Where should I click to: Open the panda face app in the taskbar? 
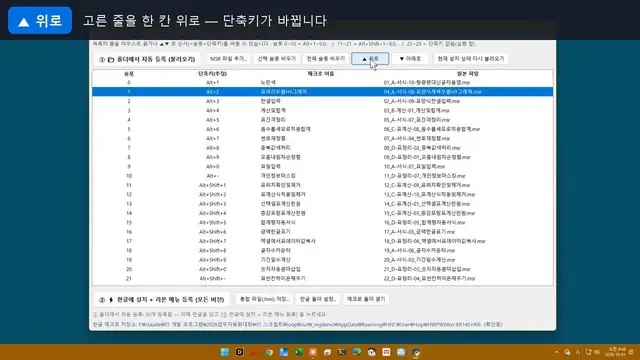tap(371, 352)
